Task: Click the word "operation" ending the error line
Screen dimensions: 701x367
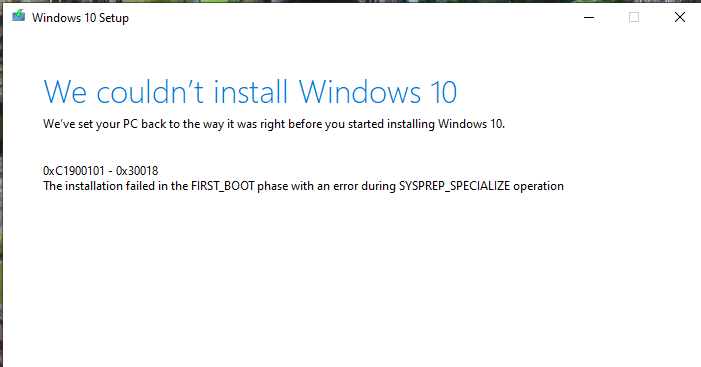Action: click(x=538, y=186)
